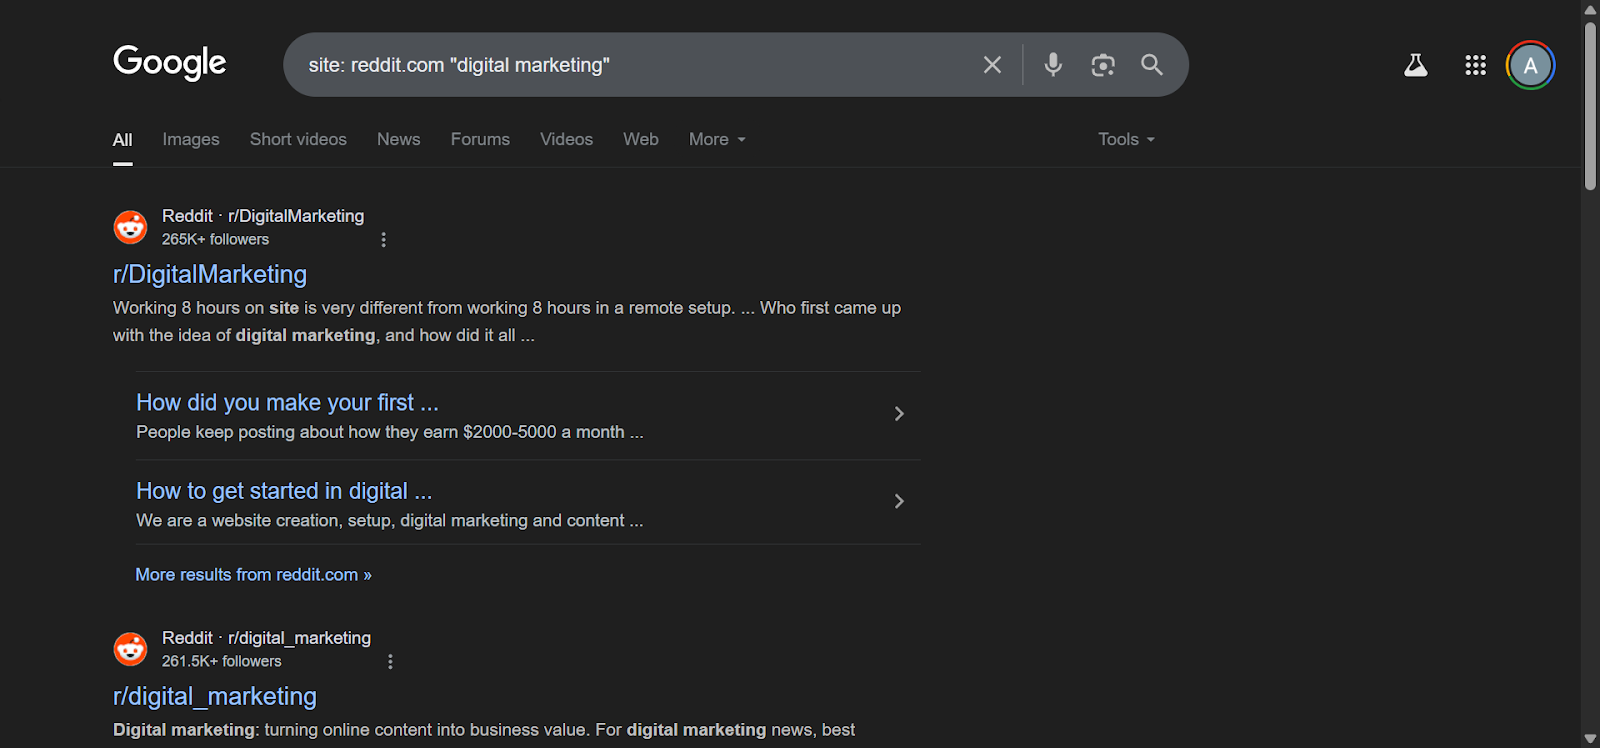Viewport: 1600px width, 748px height.
Task: Switch to the Web tab
Action: coord(641,140)
